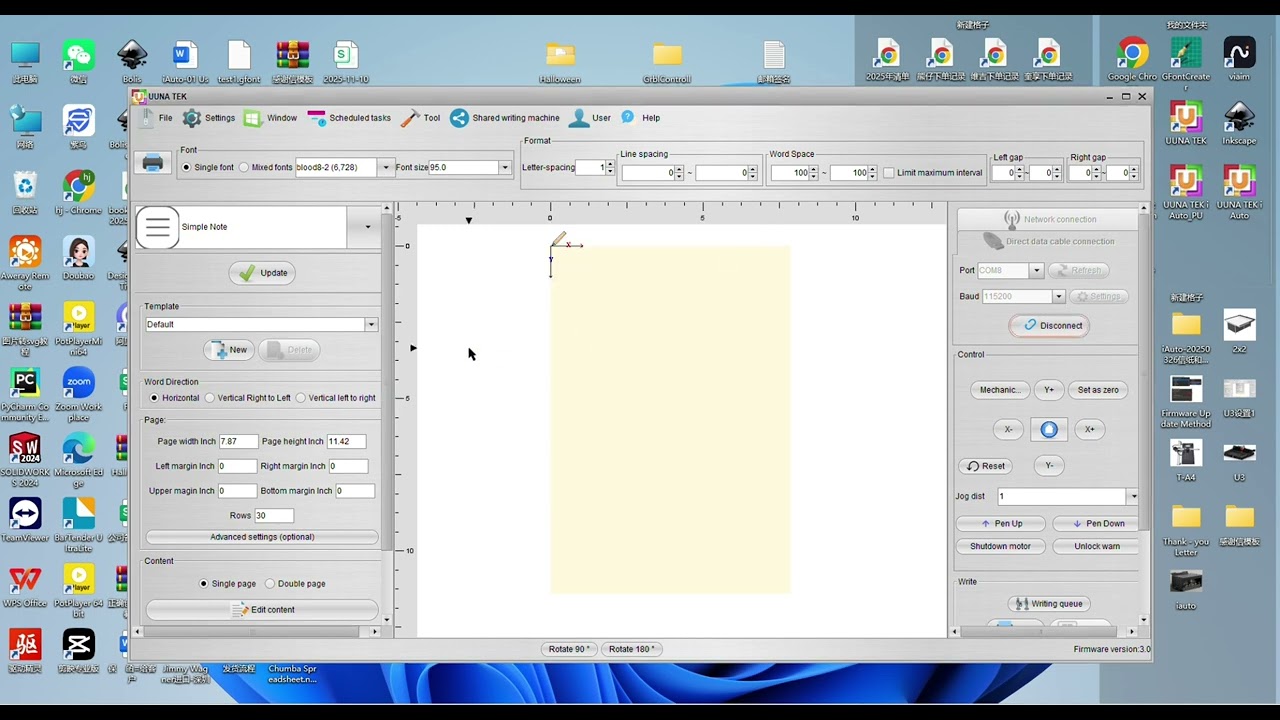Select the Double page option

click(x=270, y=584)
